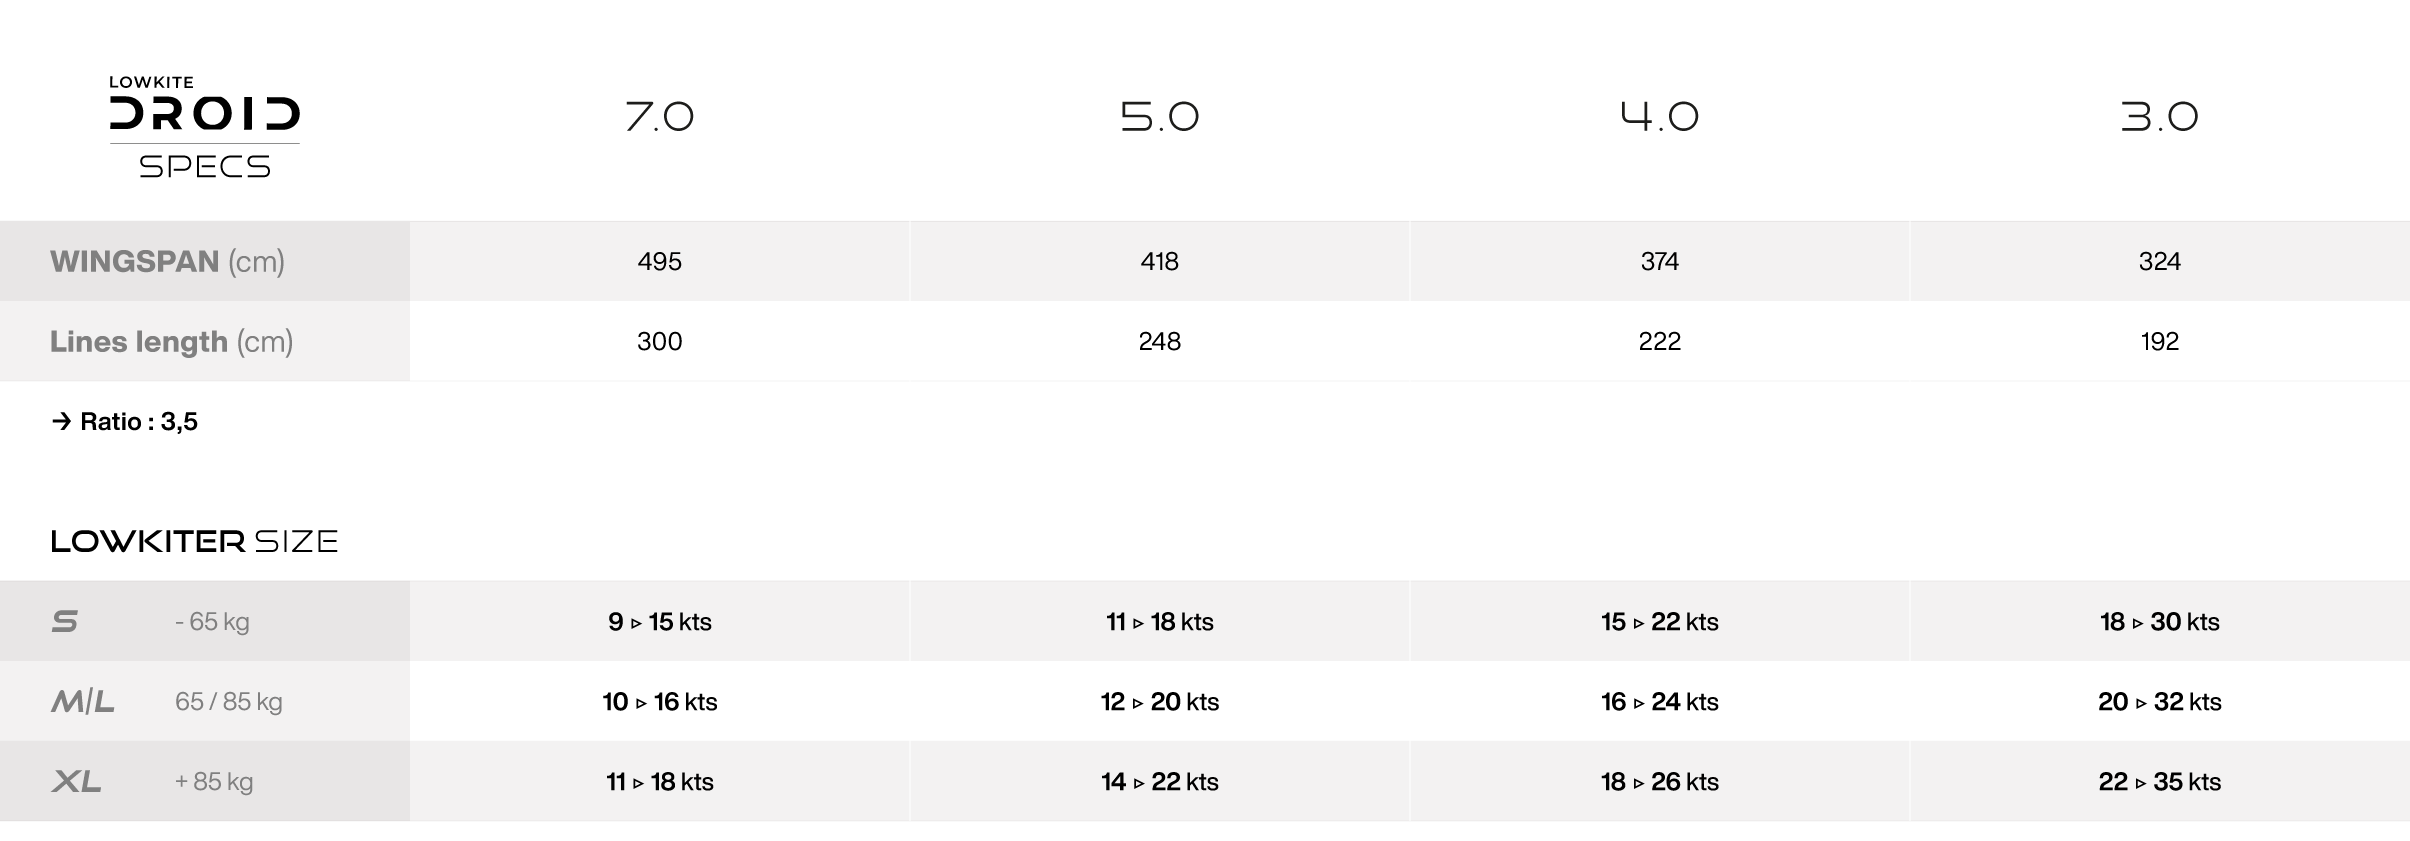2410x841 pixels.
Task: Select the 5.0 size column header
Action: click(1159, 117)
